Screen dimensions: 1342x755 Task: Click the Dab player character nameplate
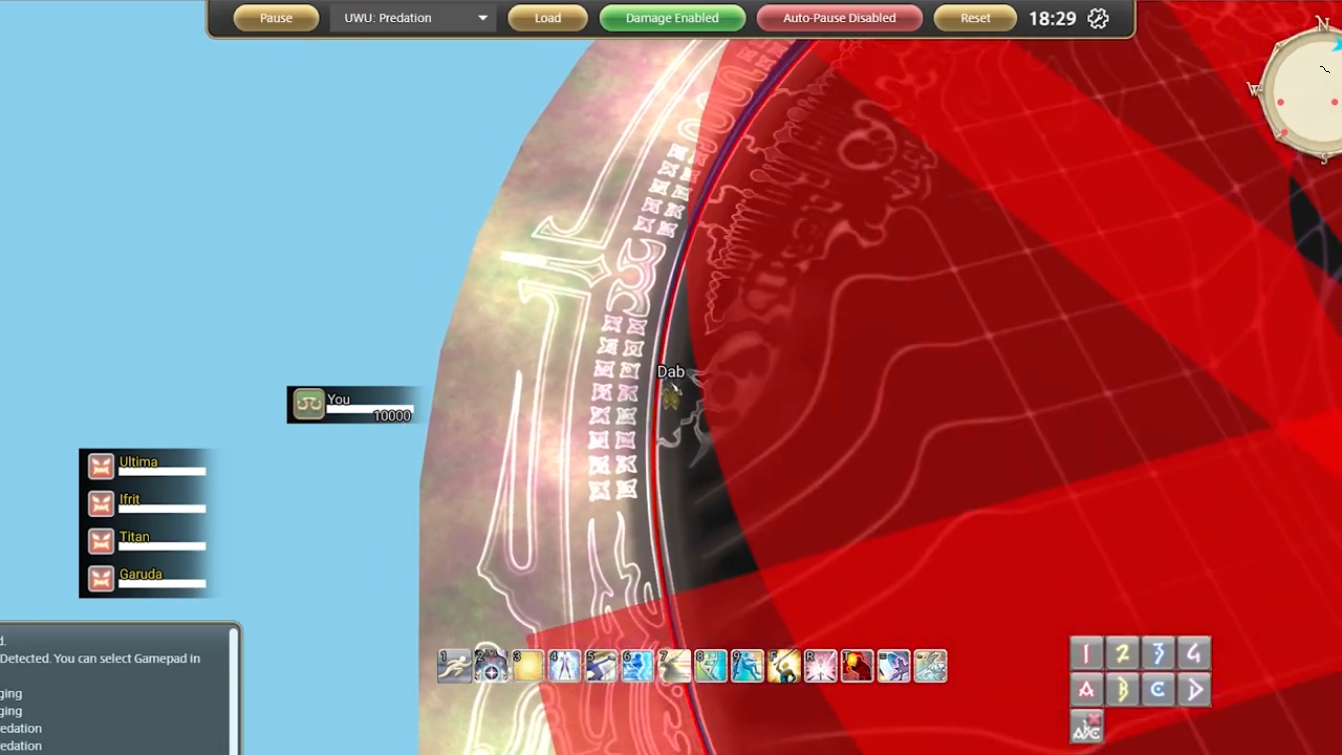[x=670, y=372]
